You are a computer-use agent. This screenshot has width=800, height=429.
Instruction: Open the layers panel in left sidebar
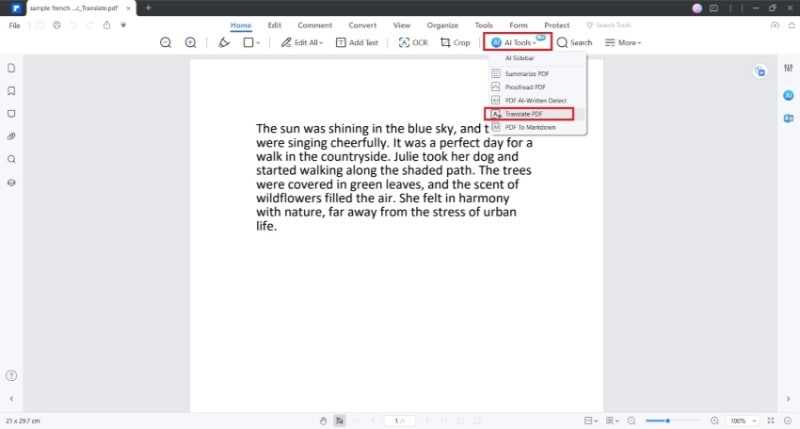[11, 183]
